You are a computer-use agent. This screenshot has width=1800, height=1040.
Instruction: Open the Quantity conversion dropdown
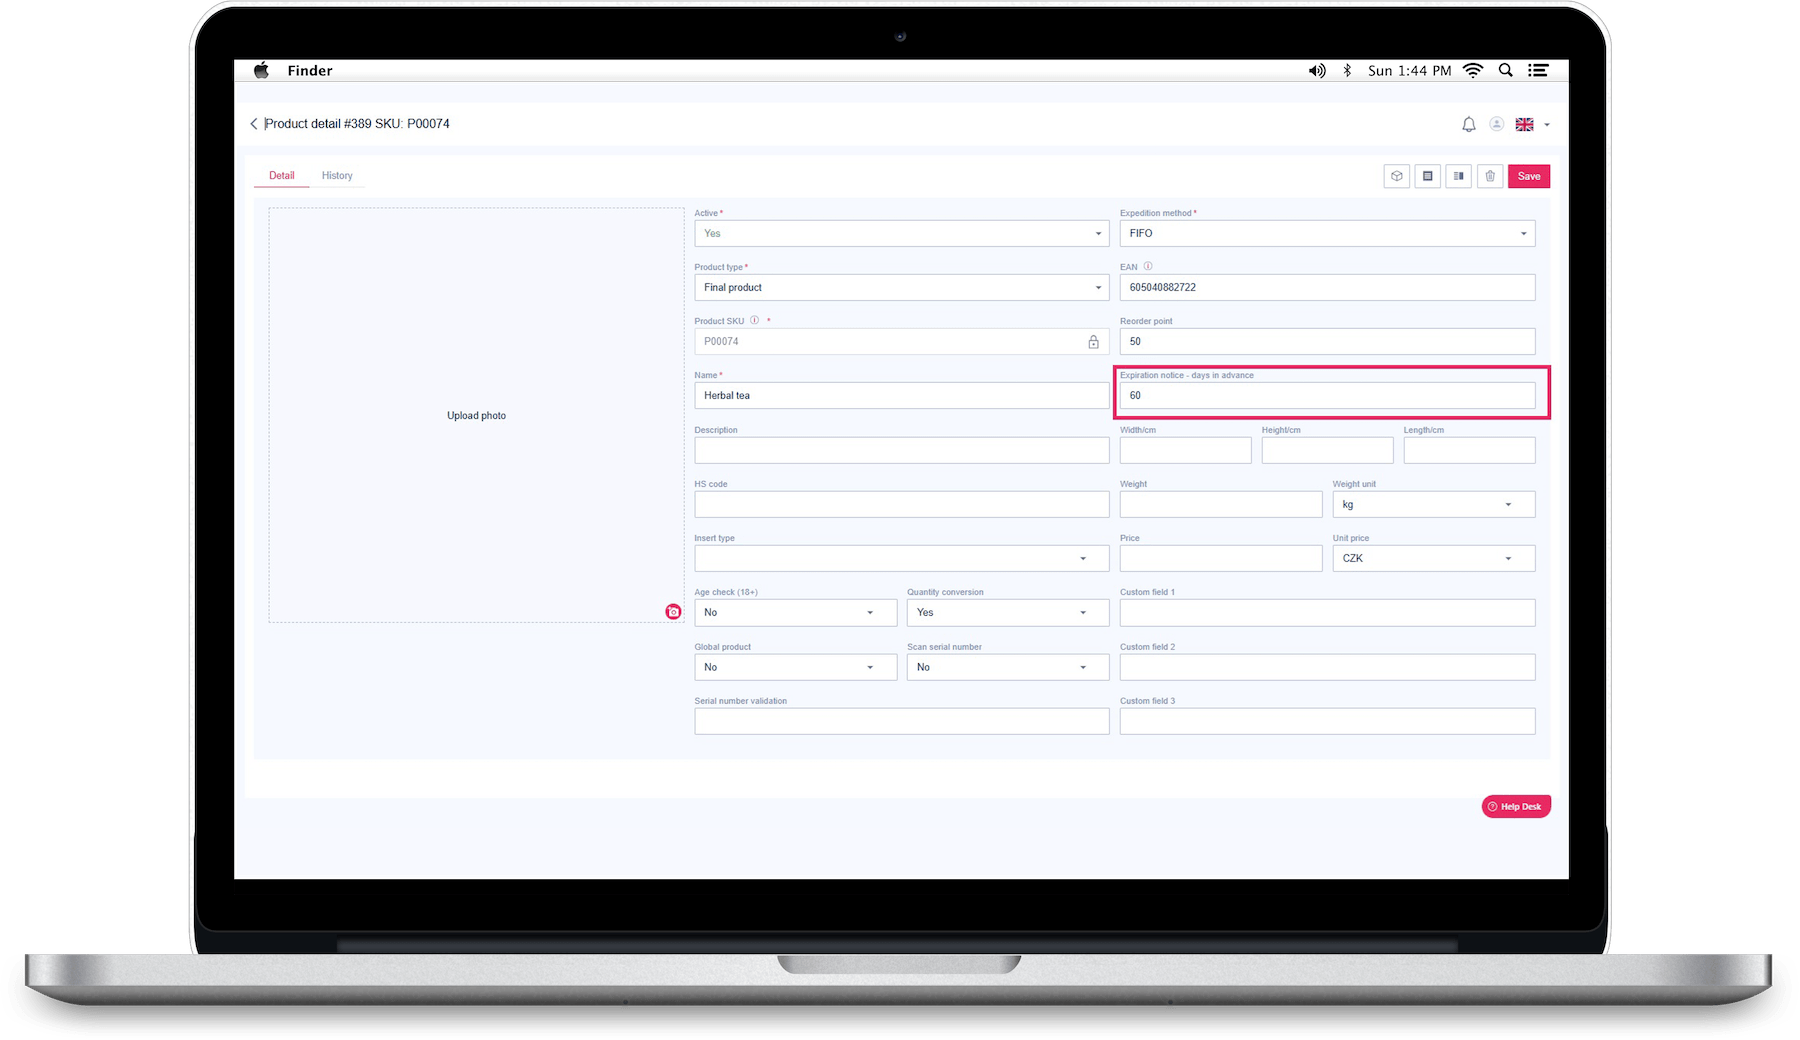[1008, 613]
